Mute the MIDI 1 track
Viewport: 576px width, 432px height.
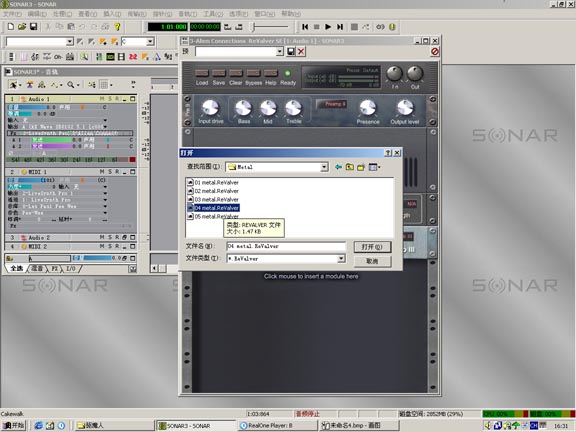102,172
